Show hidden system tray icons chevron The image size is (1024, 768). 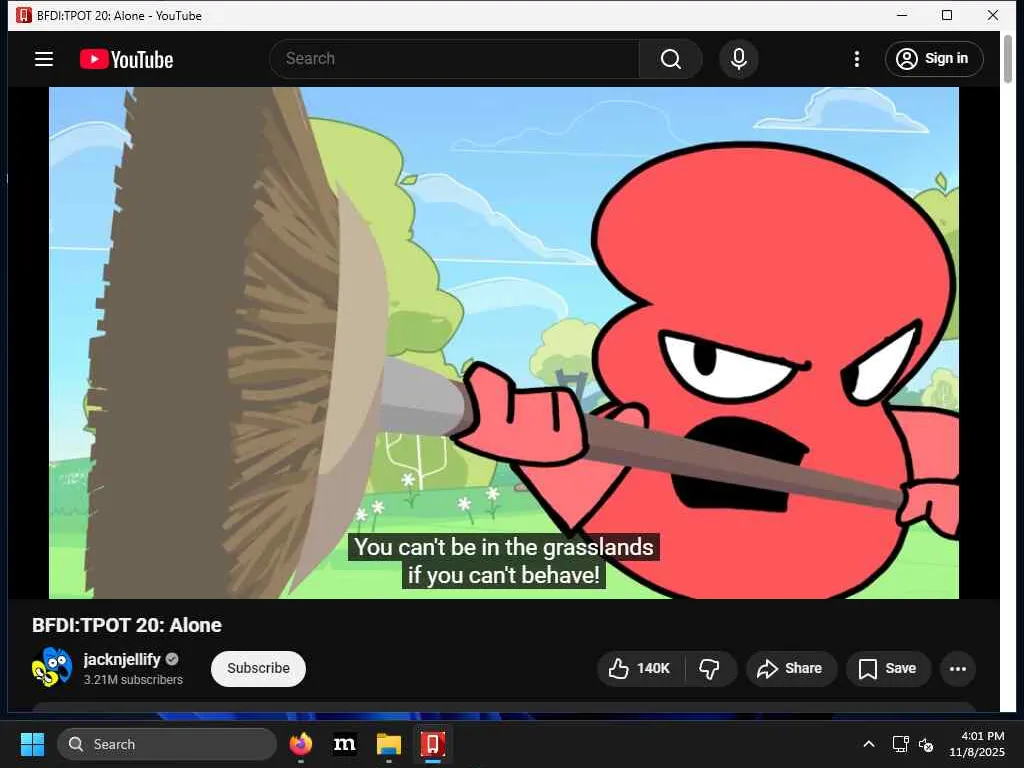tap(869, 744)
